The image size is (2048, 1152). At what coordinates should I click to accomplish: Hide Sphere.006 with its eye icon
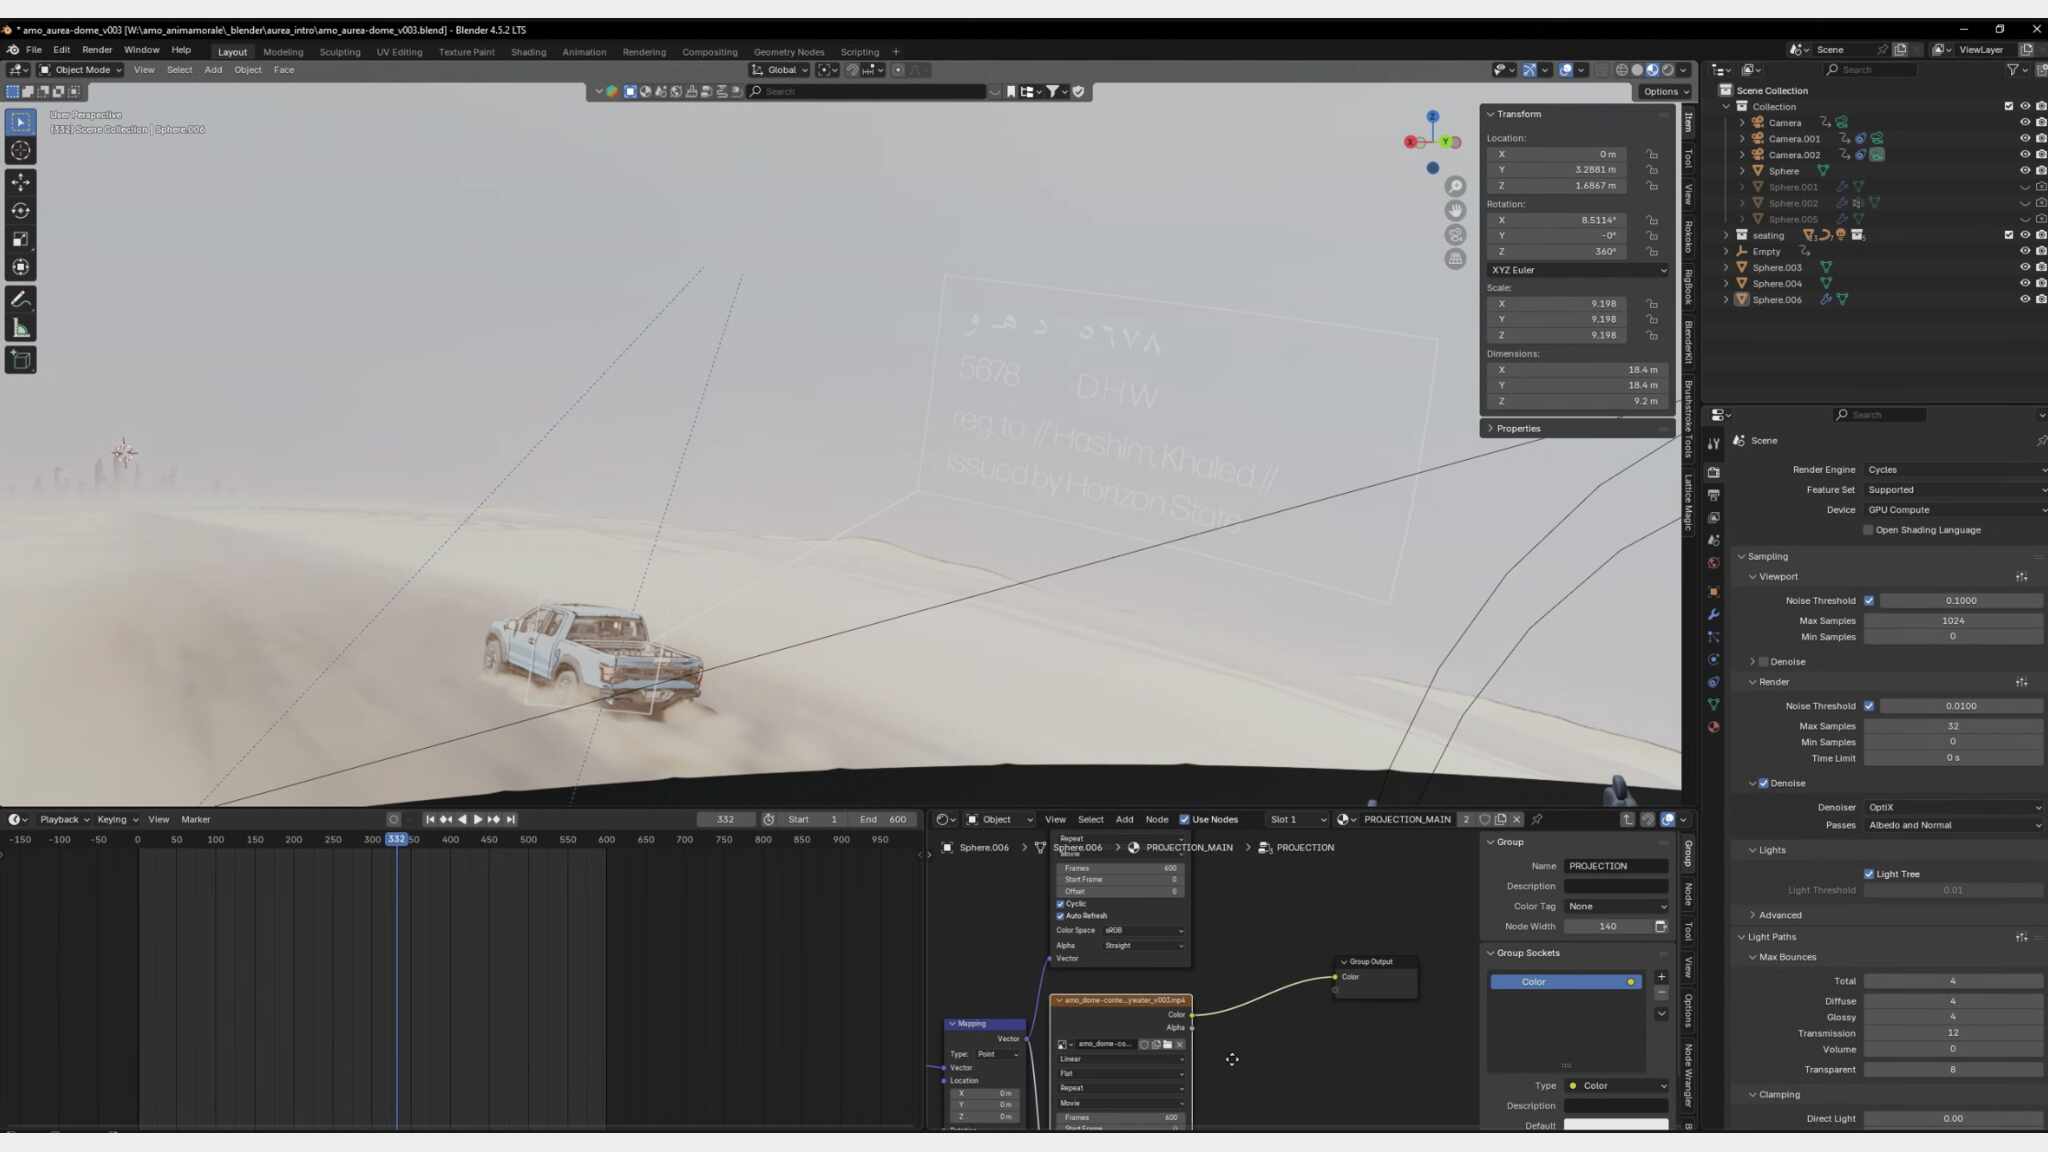pyautogui.click(x=2024, y=299)
